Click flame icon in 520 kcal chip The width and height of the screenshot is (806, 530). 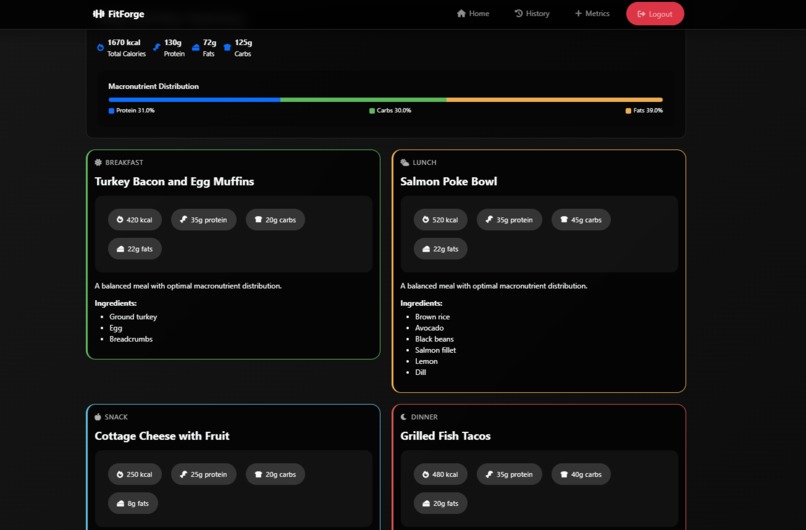pyautogui.click(x=426, y=220)
